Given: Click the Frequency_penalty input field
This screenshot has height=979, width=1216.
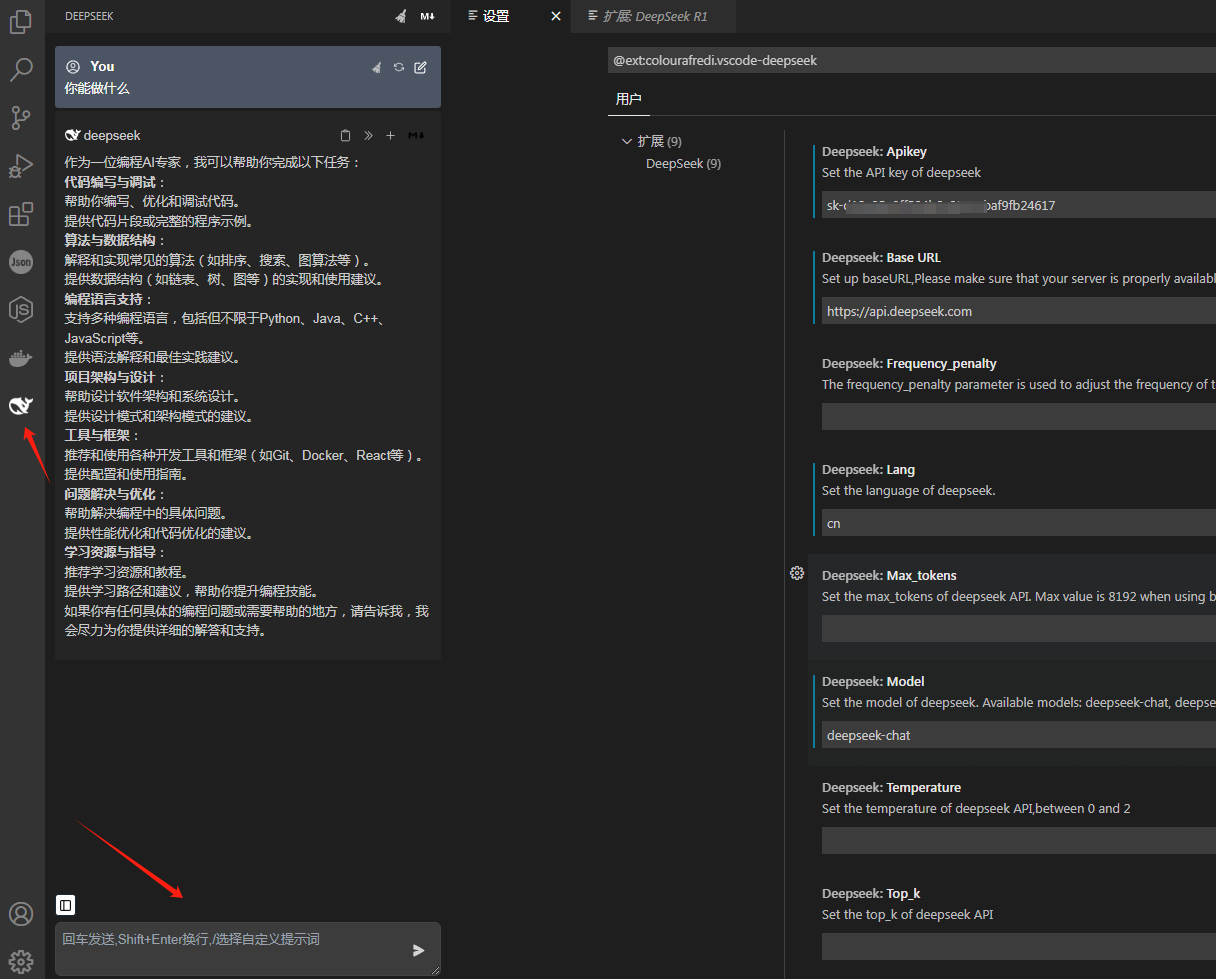Looking at the screenshot, I should coord(1019,417).
